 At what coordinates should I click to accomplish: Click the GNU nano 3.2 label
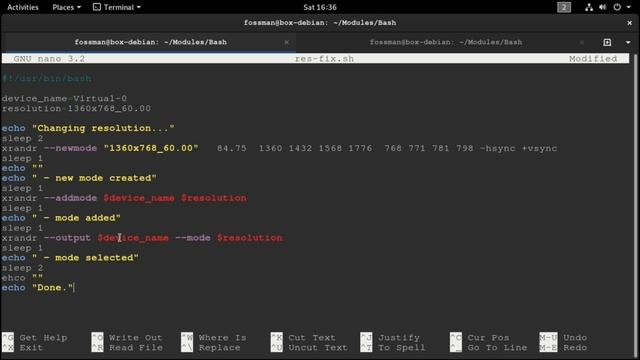tap(49, 59)
